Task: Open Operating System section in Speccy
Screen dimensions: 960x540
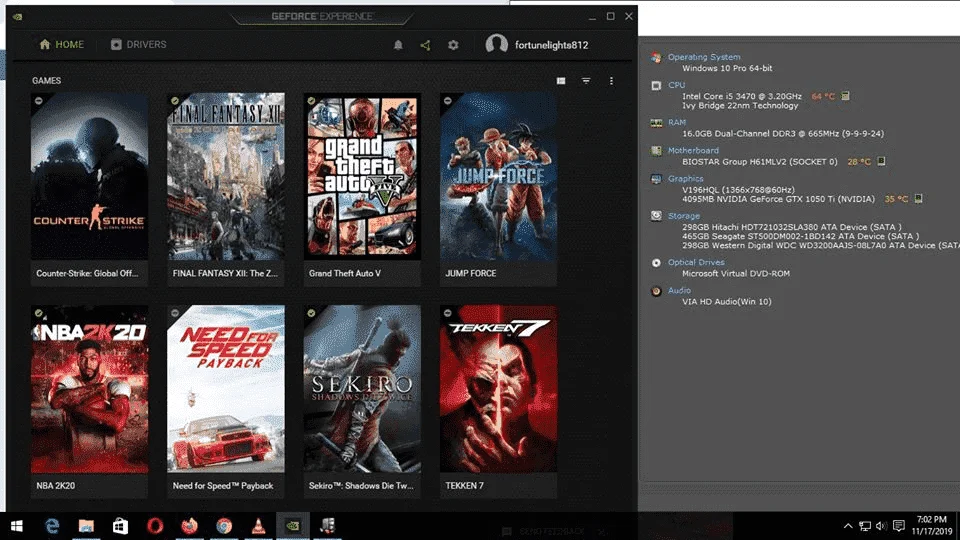Action: pyautogui.click(x=704, y=57)
